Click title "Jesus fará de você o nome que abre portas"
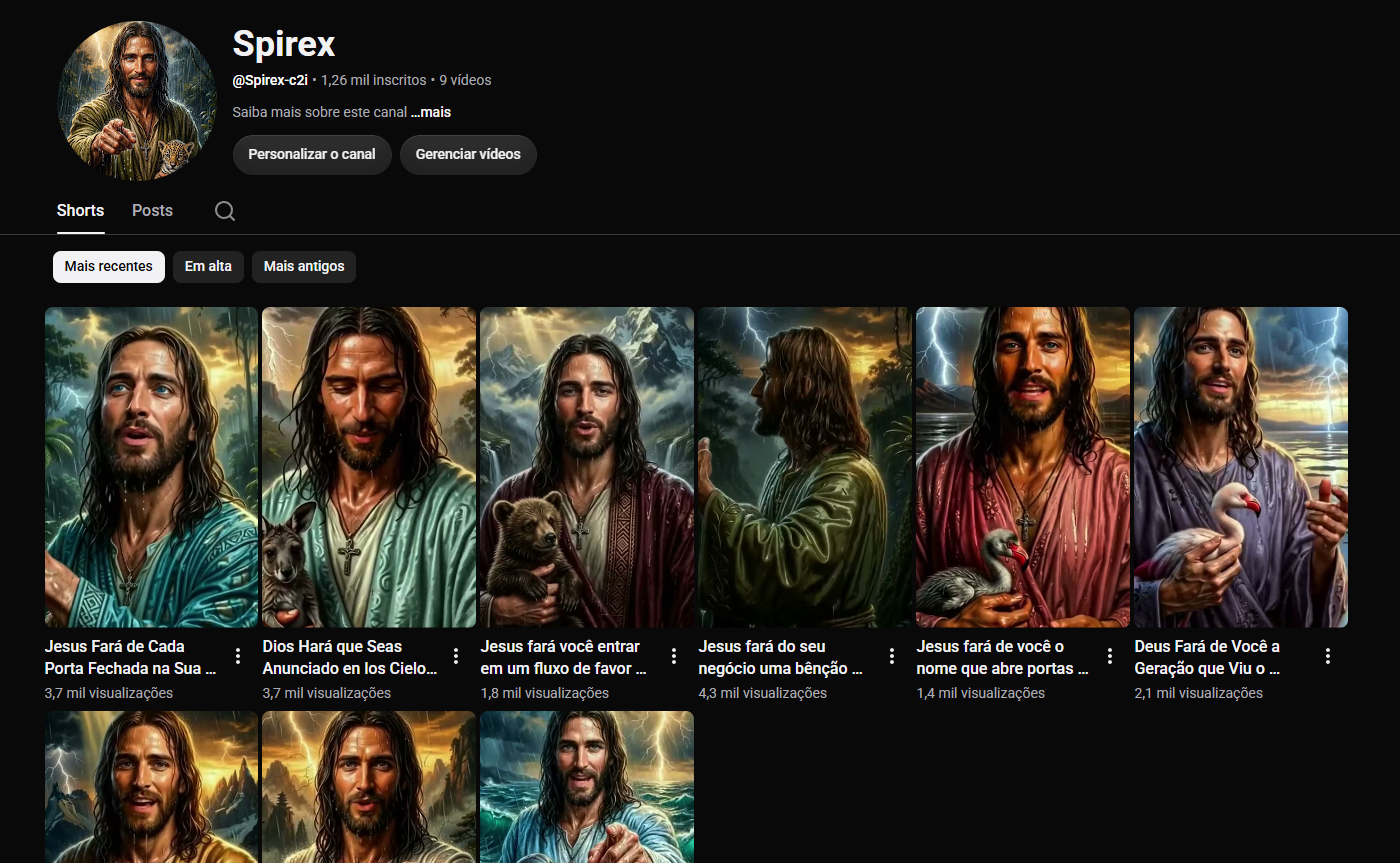 (1002, 657)
